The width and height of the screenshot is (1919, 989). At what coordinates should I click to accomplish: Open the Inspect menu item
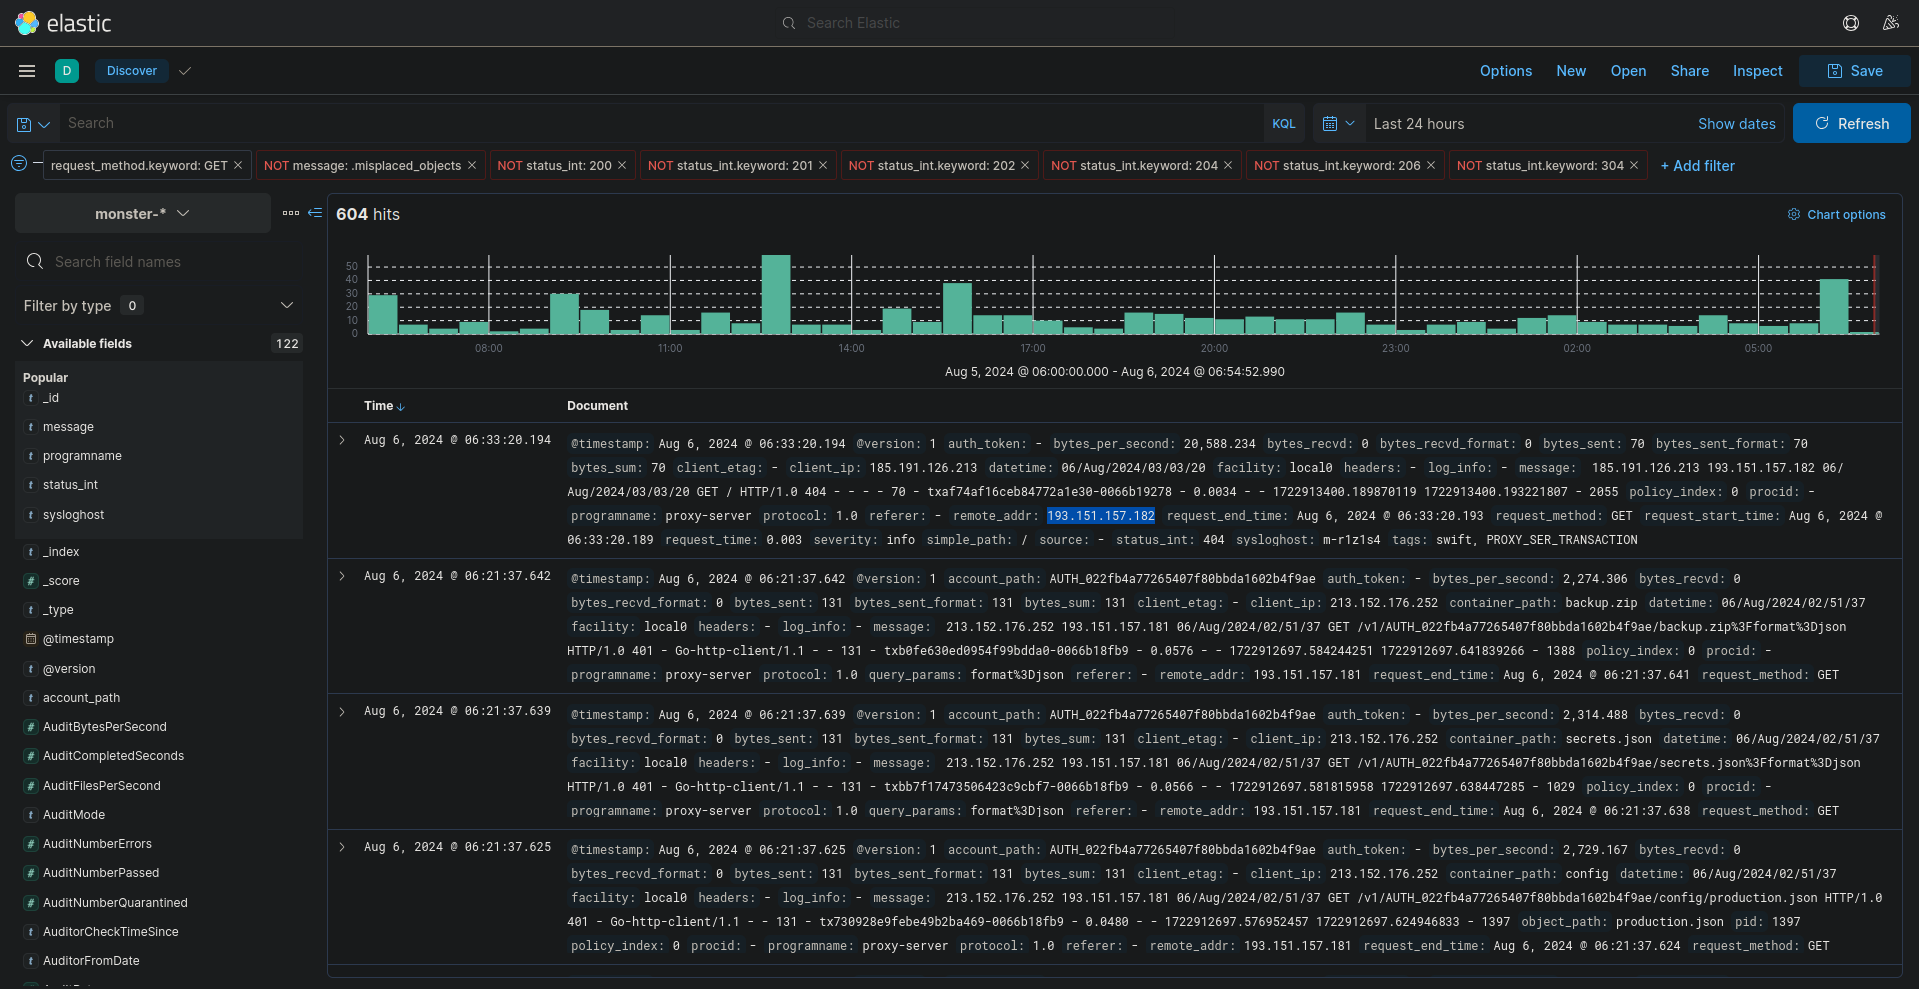coord(1757,71)
